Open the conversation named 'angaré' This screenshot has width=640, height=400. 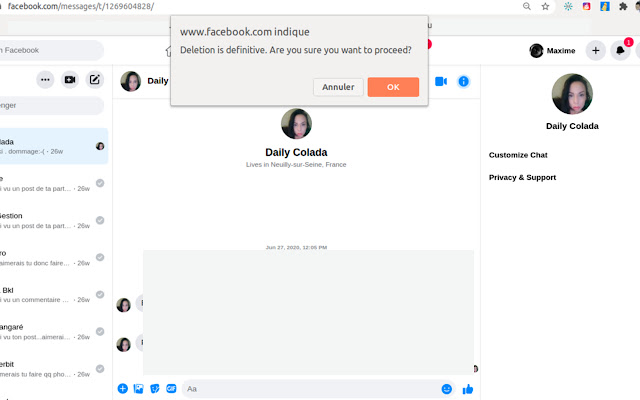point(53,331)
